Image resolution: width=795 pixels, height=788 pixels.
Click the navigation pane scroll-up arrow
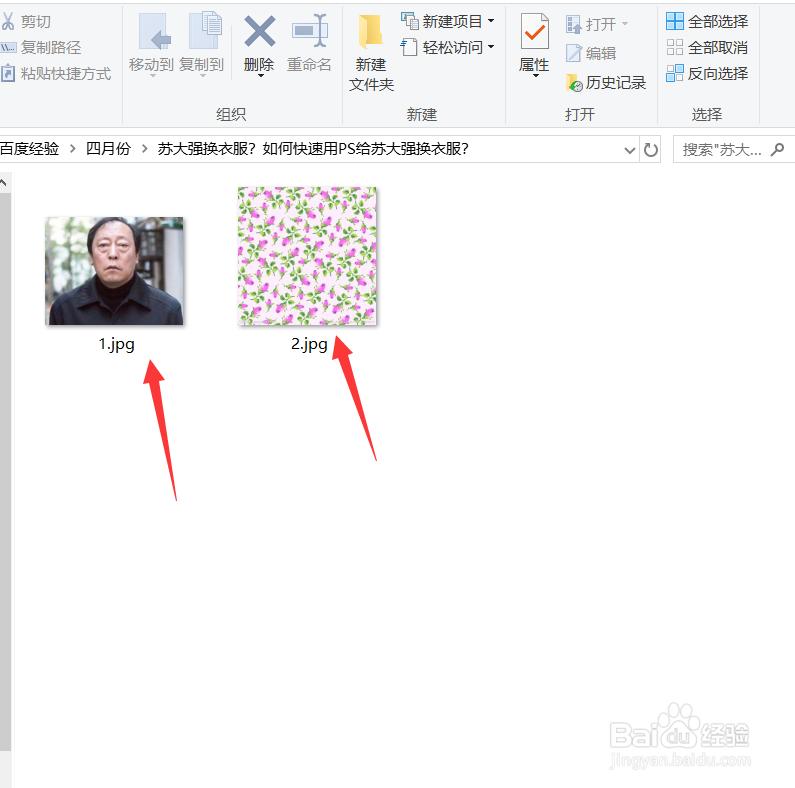click(x=4, y=183)
